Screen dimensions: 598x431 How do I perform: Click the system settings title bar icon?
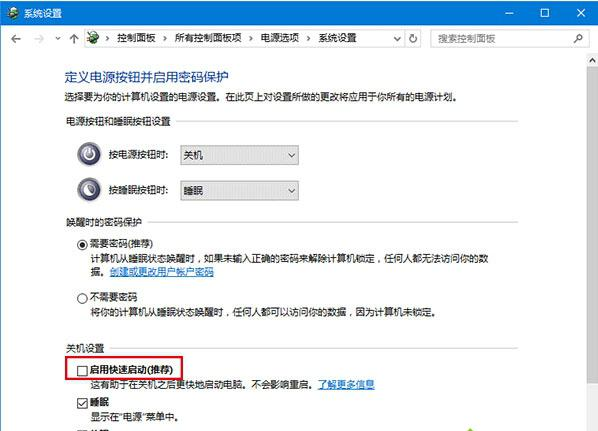pyautogui.click(x=13, y=13)
